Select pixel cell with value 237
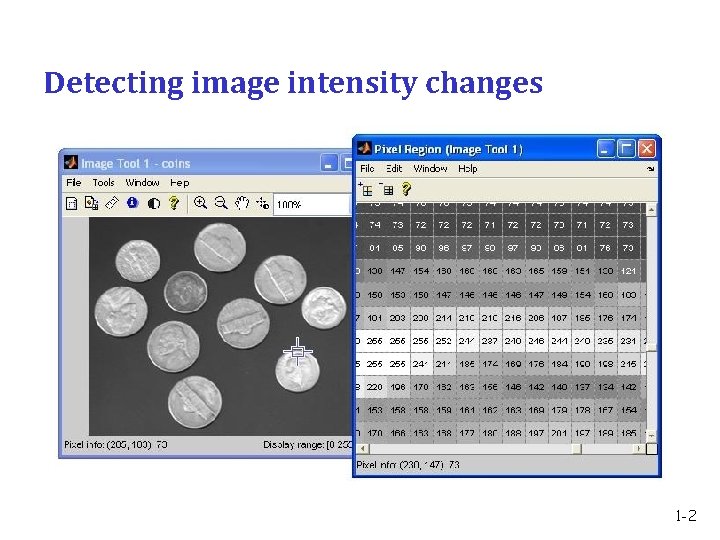Viewport: 720px width, 540px height. [489, 341]
